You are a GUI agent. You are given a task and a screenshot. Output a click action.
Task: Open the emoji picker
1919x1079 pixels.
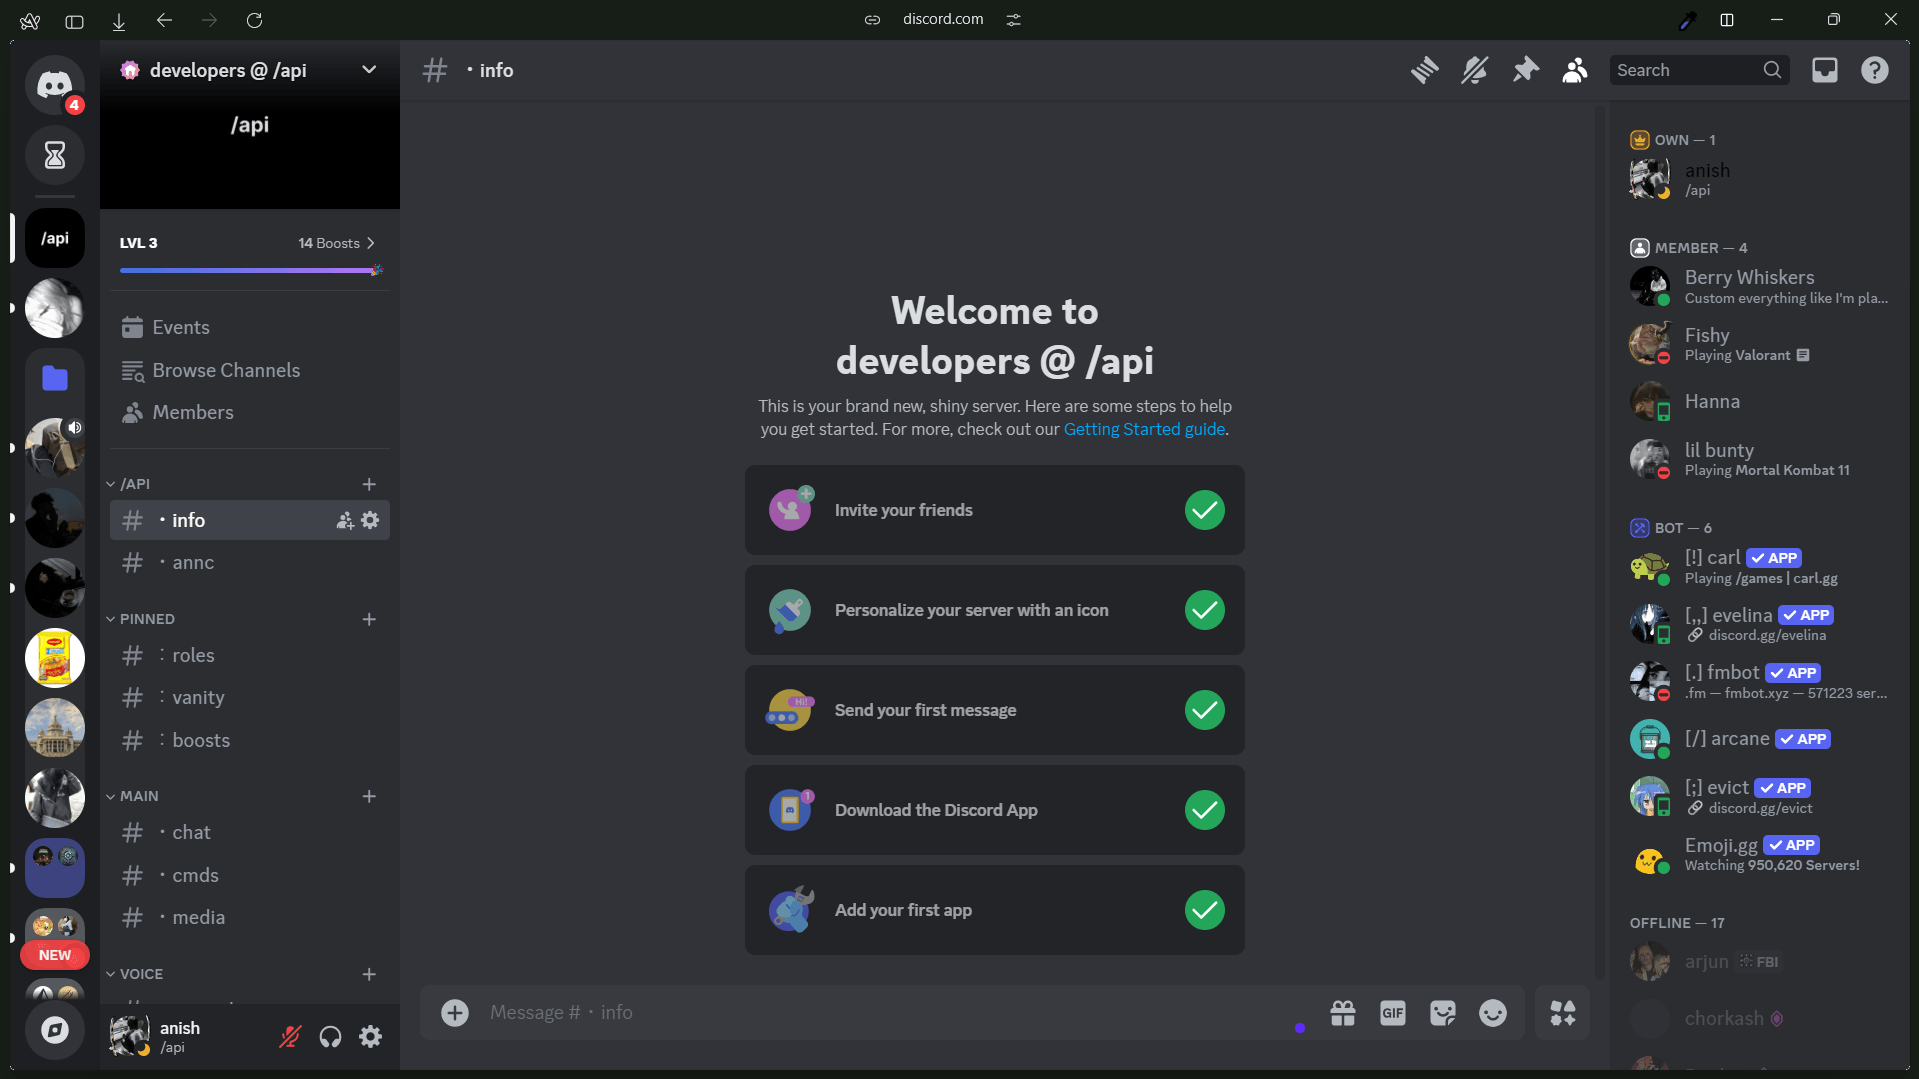(1493, 1013)
